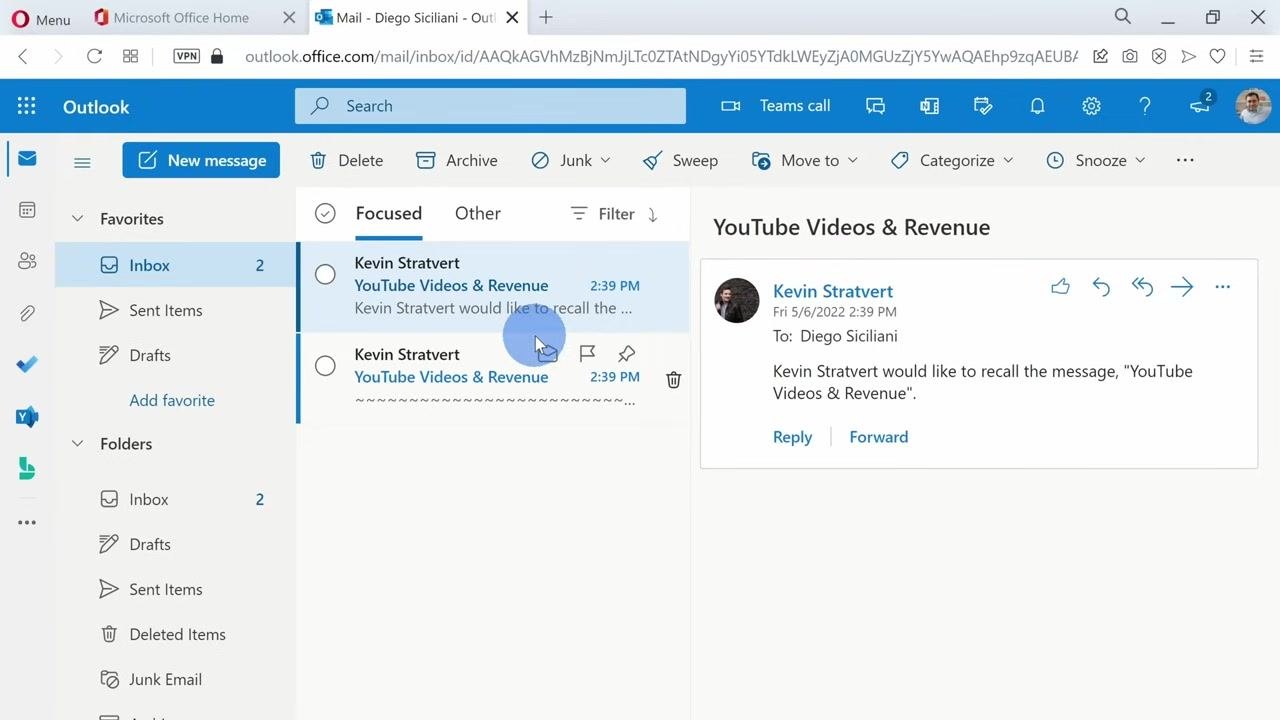1280x720 pixels.
Task: Switch to the Other tab
Action: (478, 213)
